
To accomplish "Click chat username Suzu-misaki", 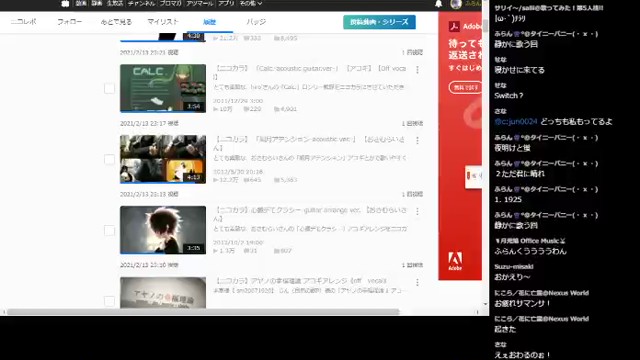I will [x=514, y=267].
